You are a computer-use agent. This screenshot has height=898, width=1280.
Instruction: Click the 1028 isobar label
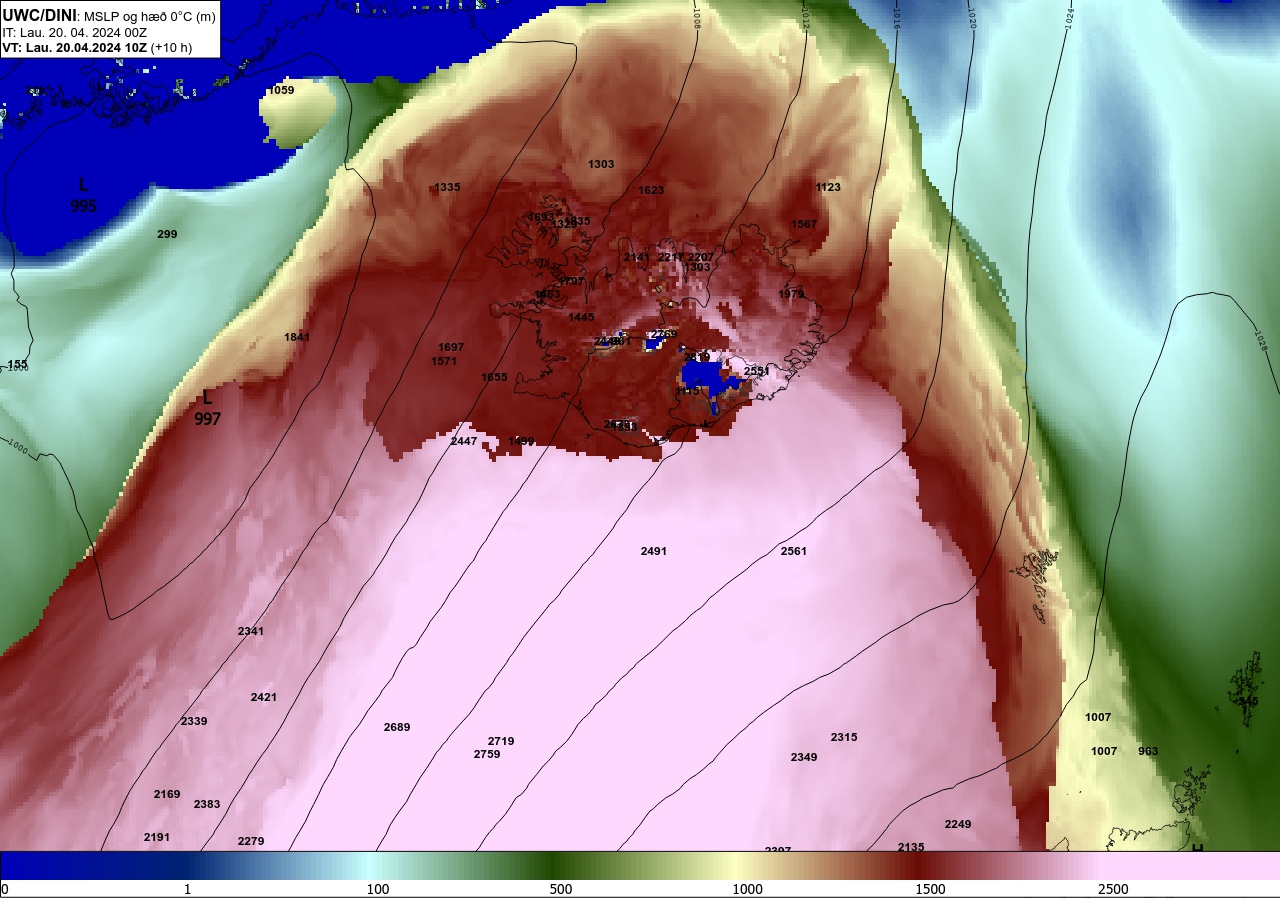click(x=1261, y=343)
